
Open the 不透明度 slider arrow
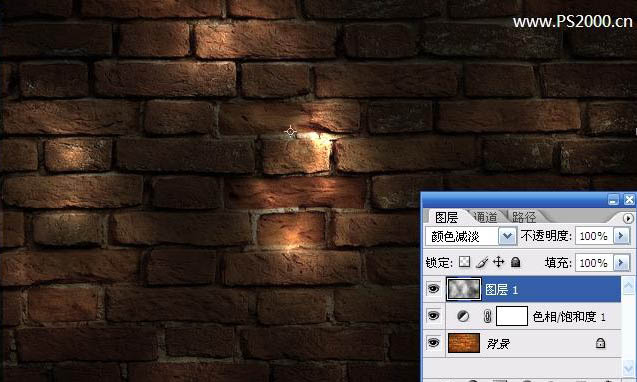(x=621, y=236)
